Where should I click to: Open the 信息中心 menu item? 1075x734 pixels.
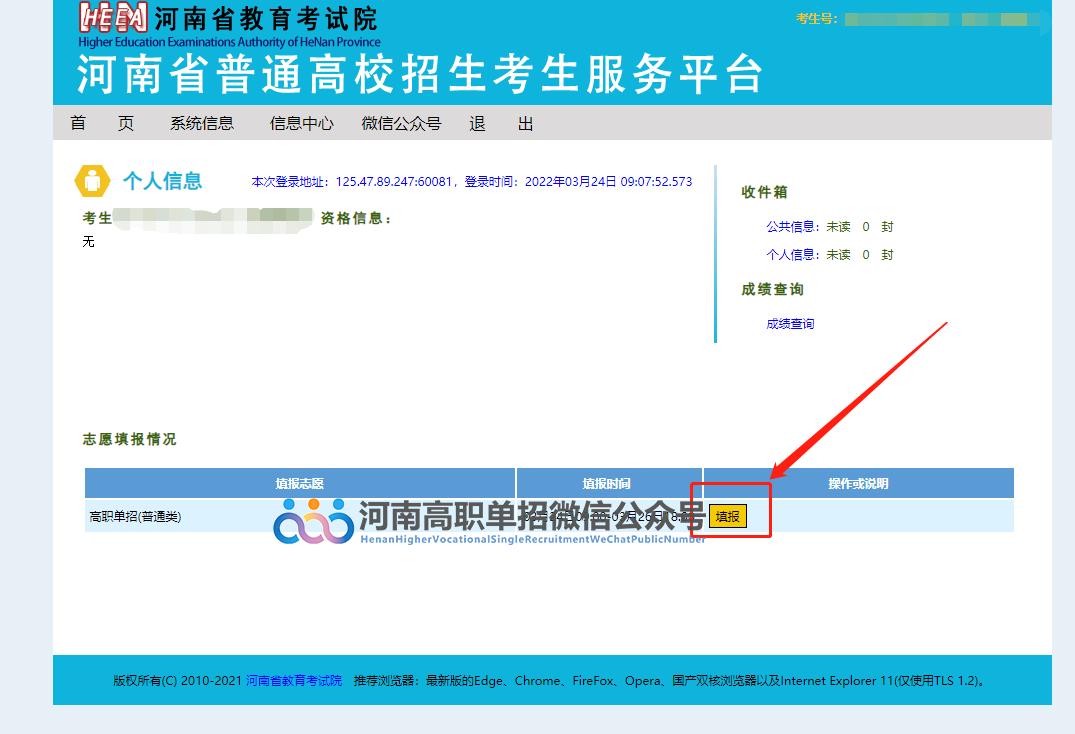pyautogui.click(x=301, y=123)
